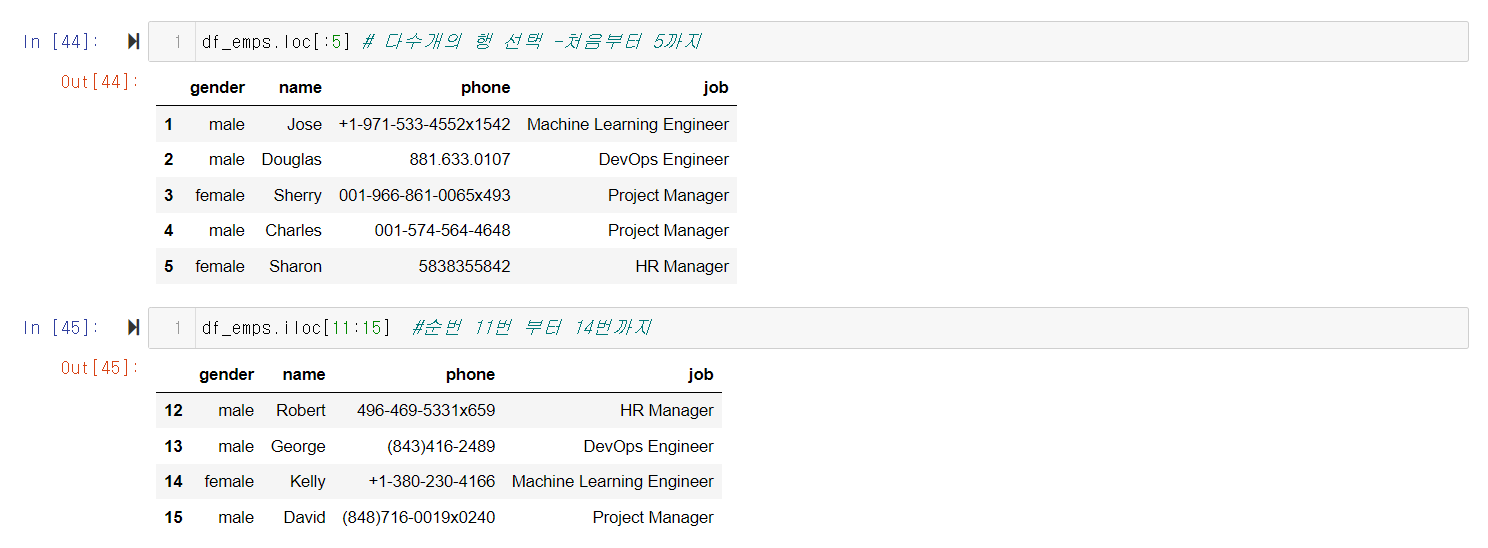Click line number 1 in cell In [44]
This screenshot has height=548, width=1488.
tap(178, 42)
